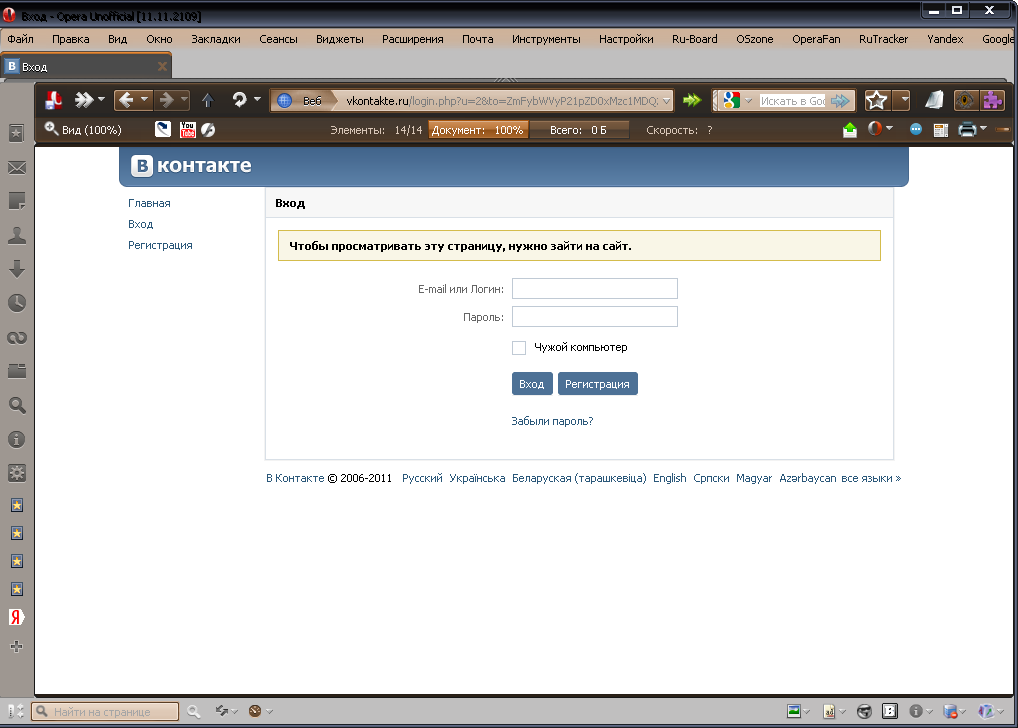Open the Contacts panel person icon
This screenshot has width=1018, height=728.
[x=17, y=236]
